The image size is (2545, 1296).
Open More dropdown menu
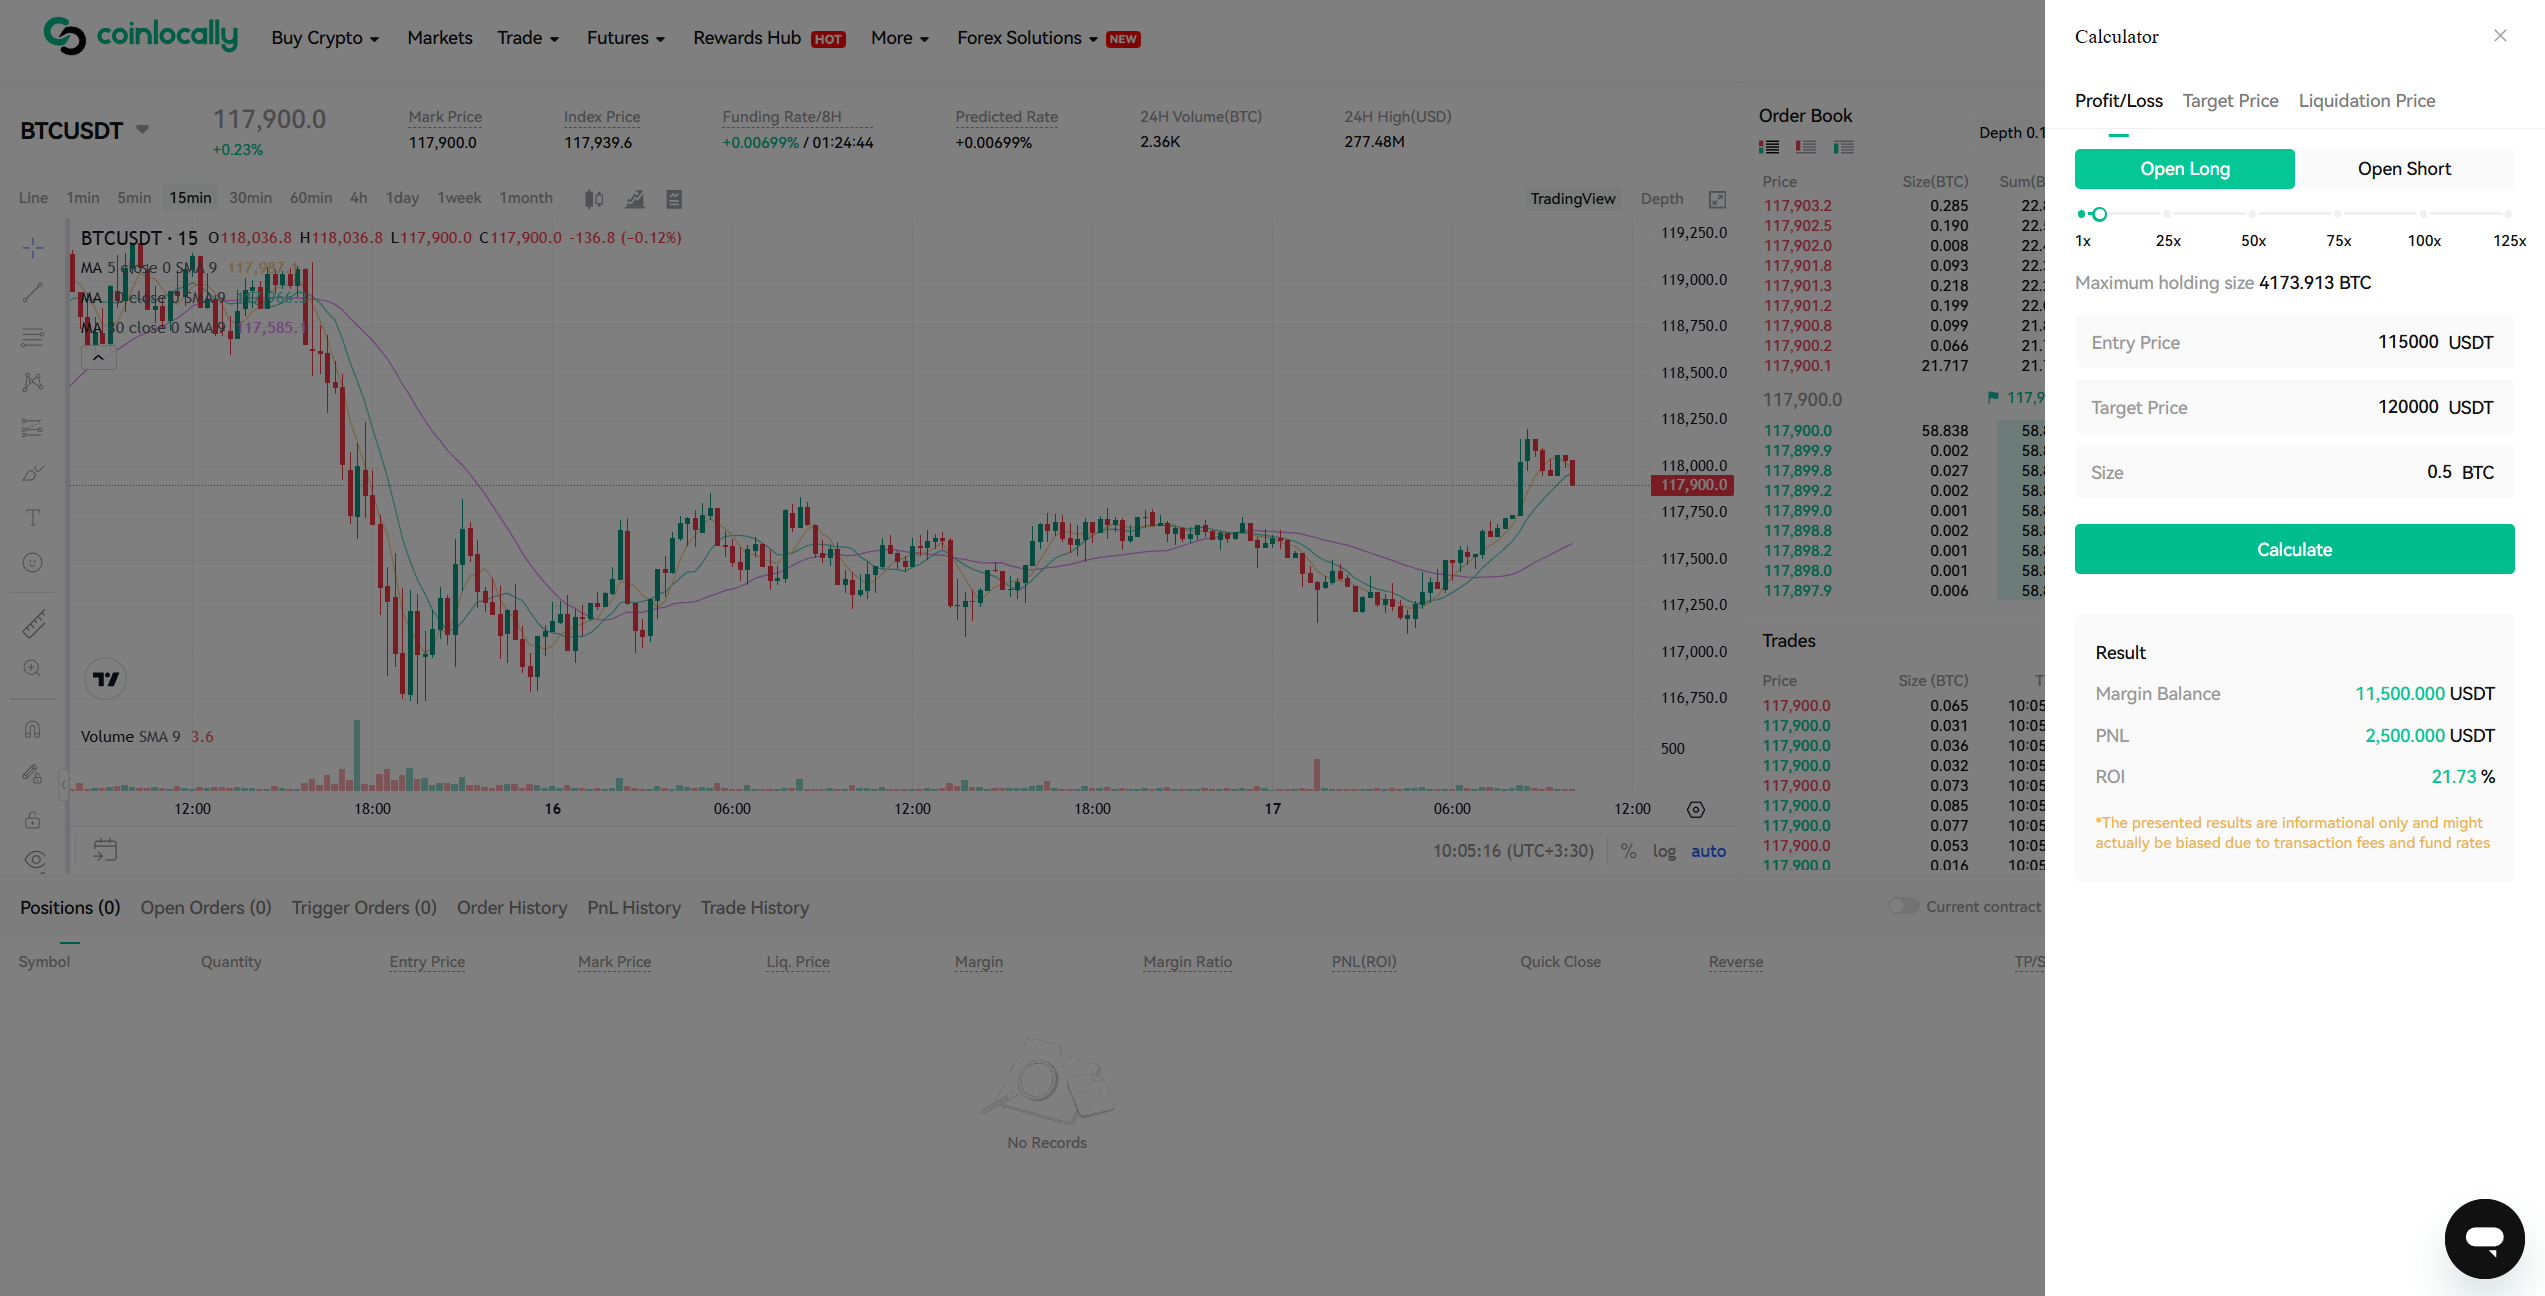[900, 38]
